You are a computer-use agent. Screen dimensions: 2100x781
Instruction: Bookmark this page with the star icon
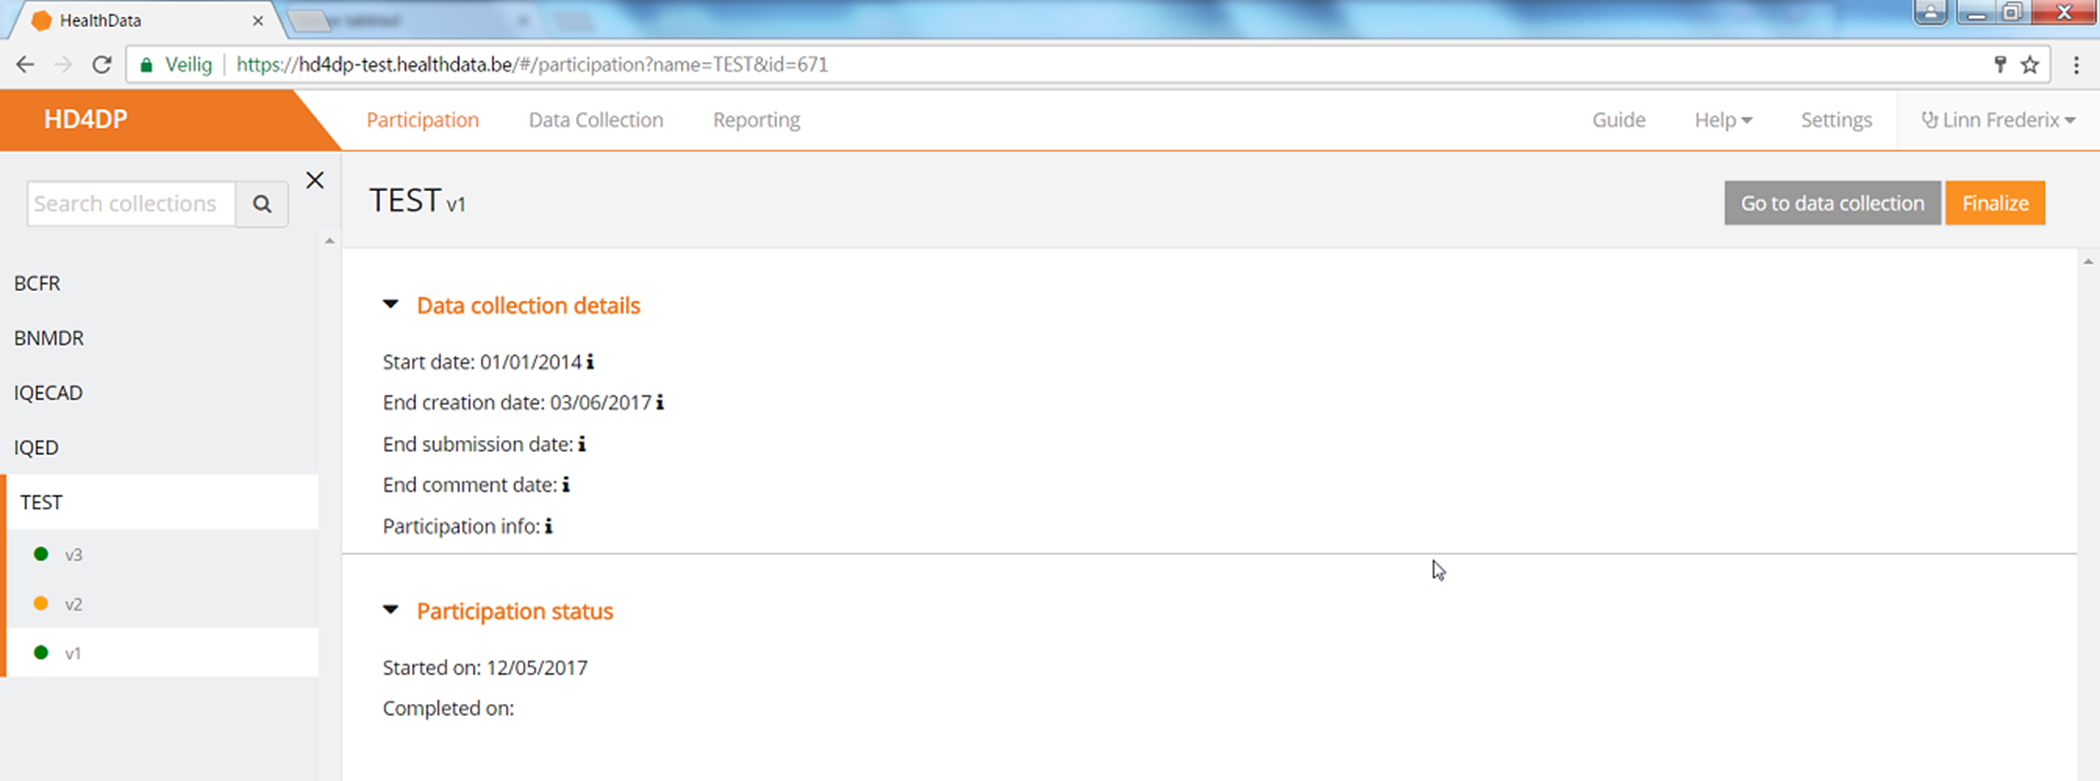pyautogui.click(x=2030, y=65)
